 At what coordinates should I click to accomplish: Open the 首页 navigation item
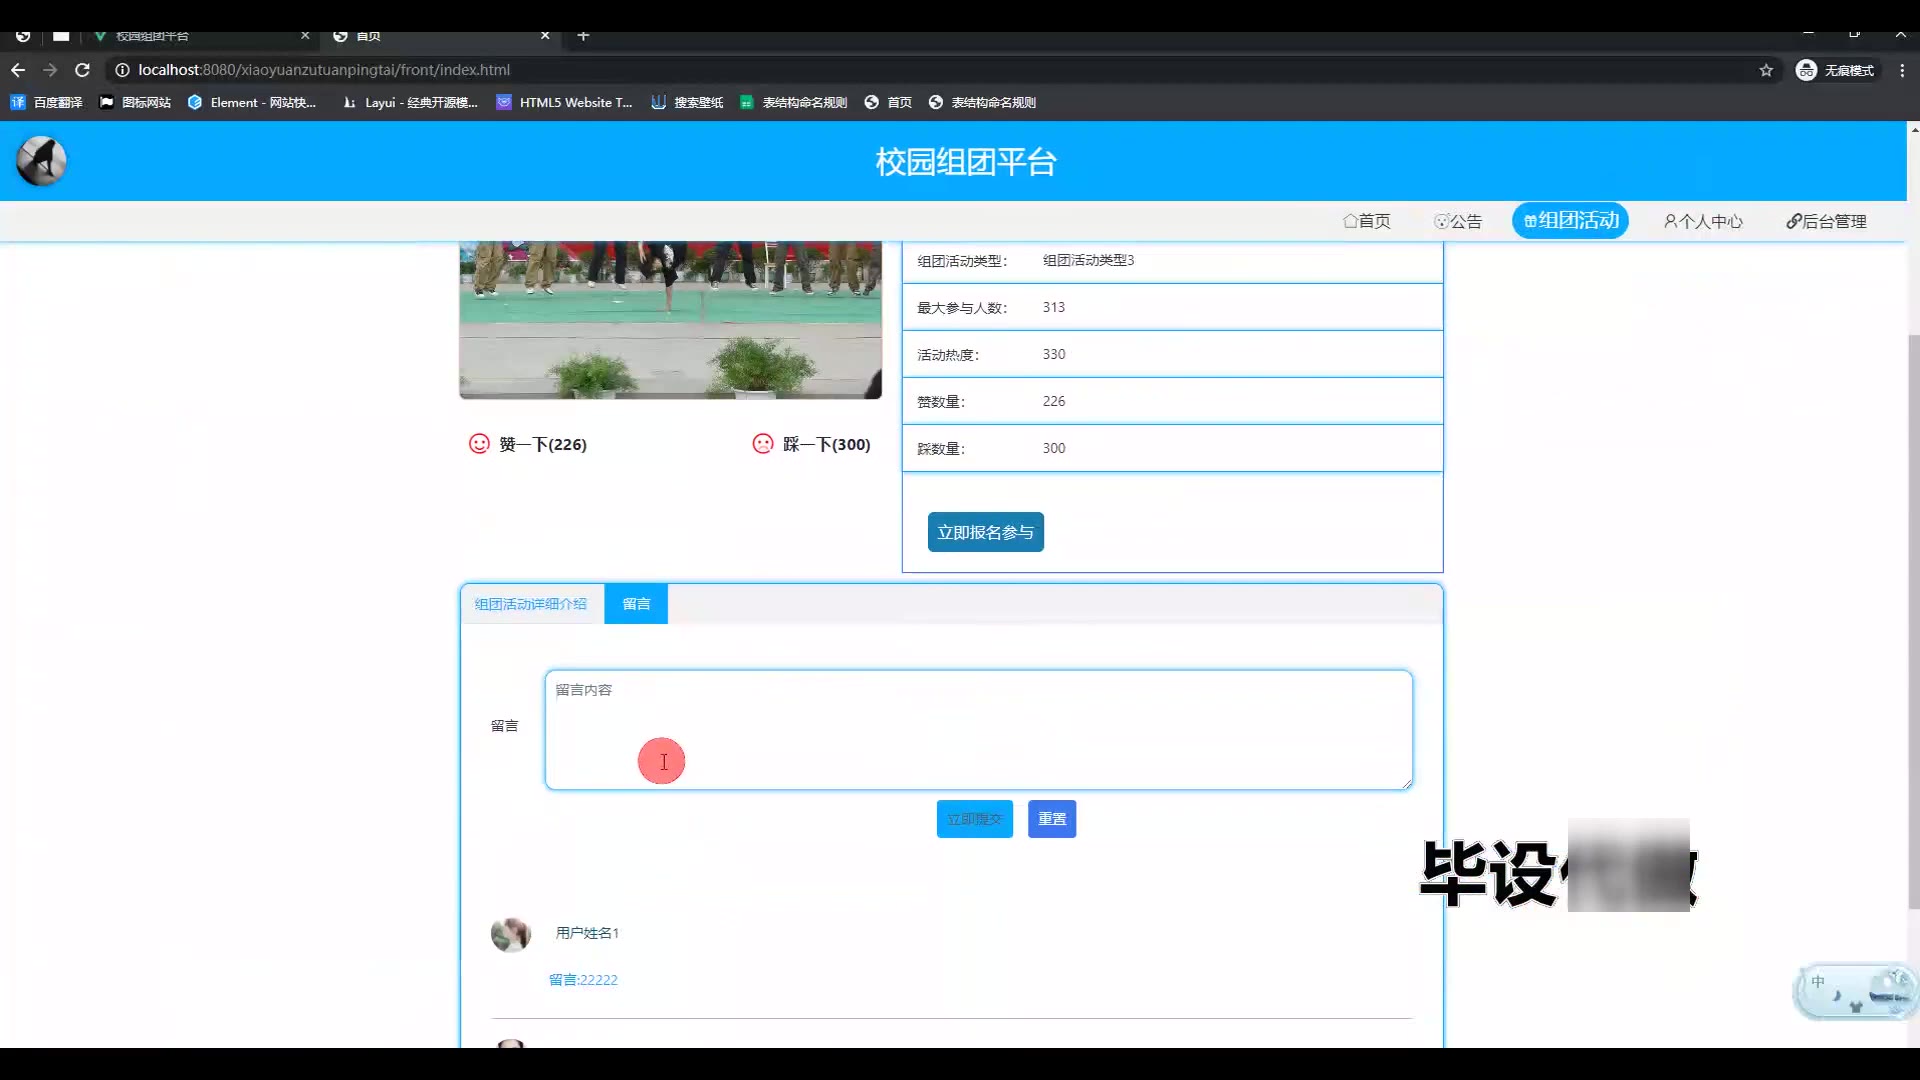1366,221
